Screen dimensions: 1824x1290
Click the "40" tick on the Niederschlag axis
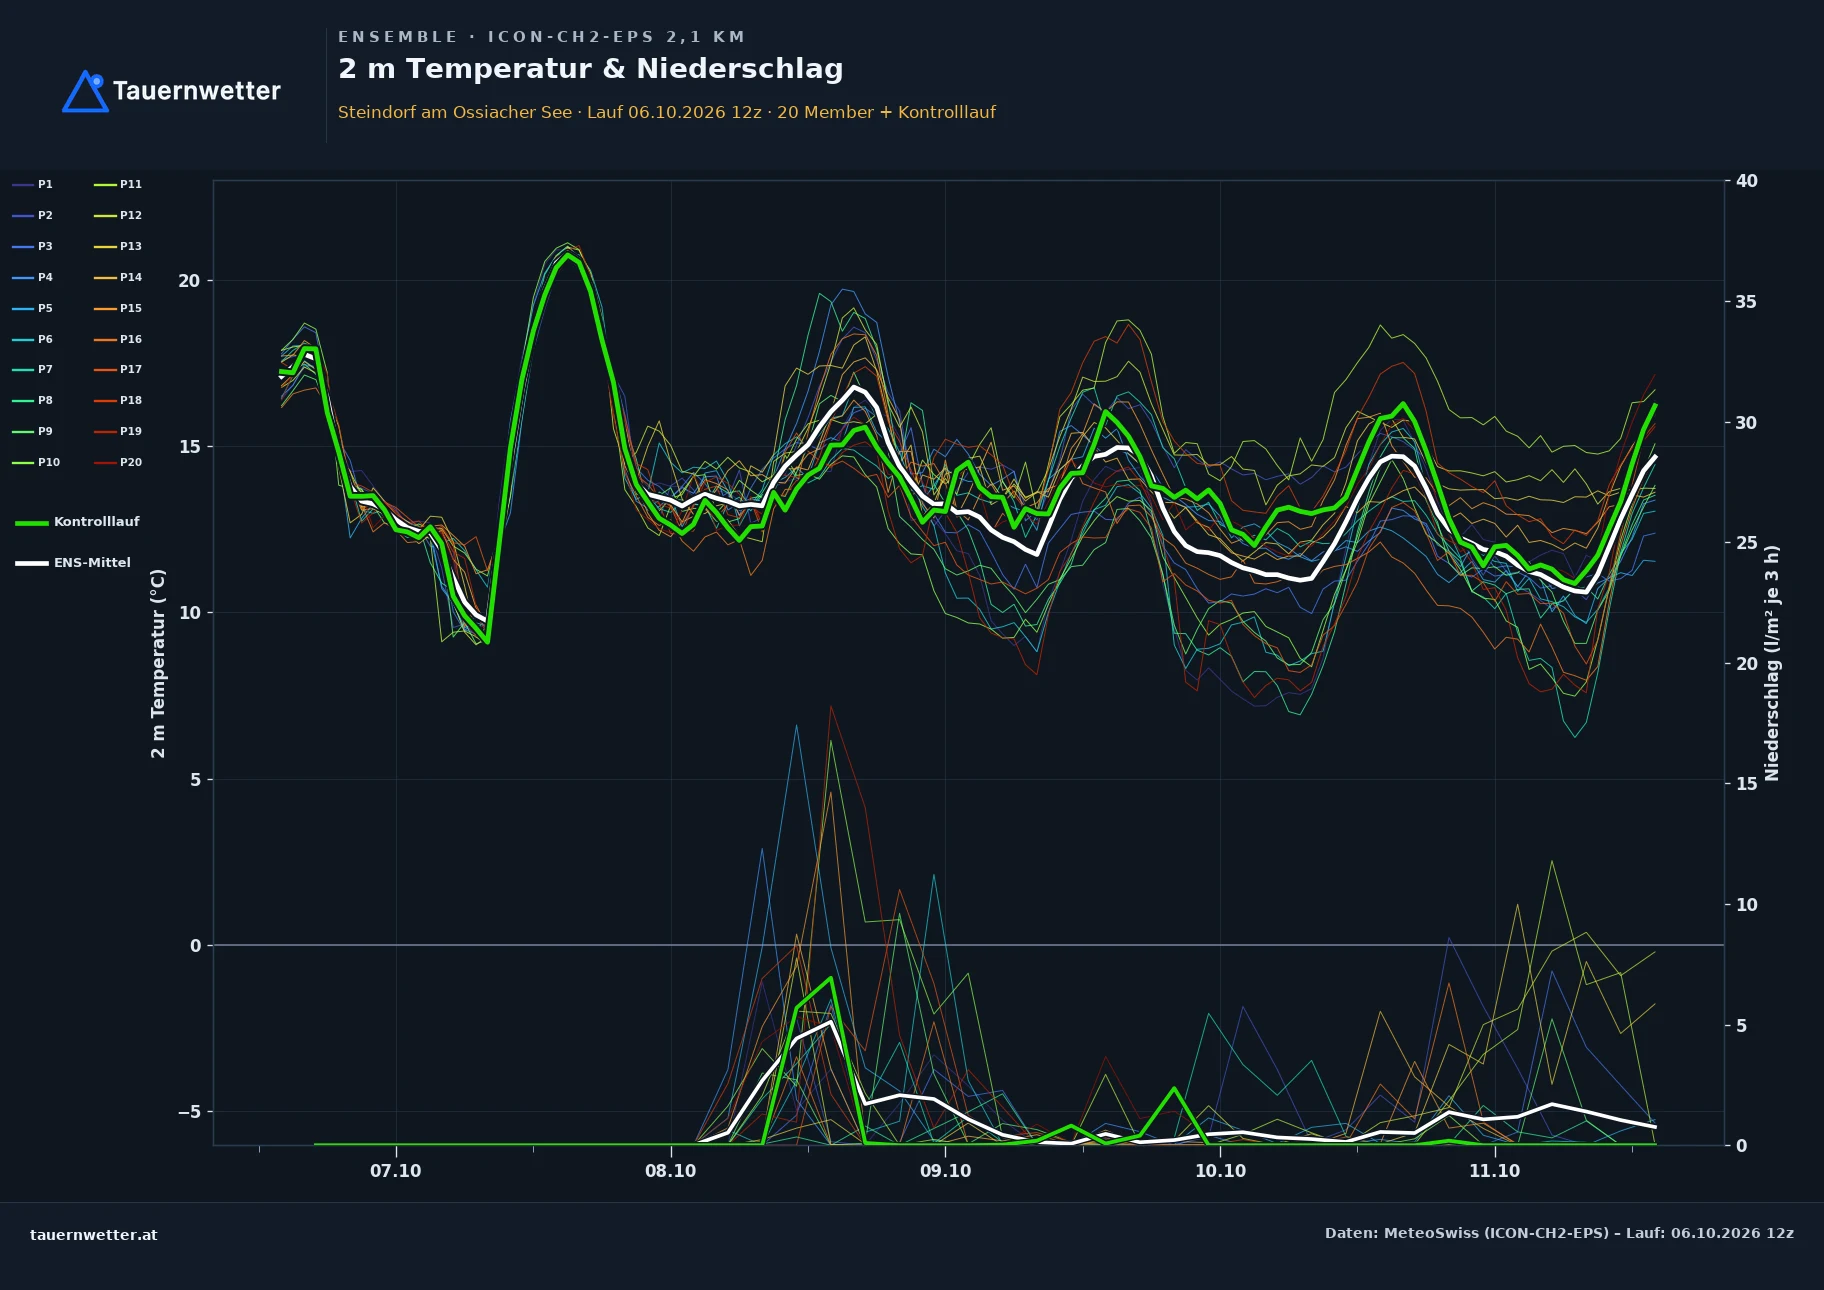click(1747, 181)
